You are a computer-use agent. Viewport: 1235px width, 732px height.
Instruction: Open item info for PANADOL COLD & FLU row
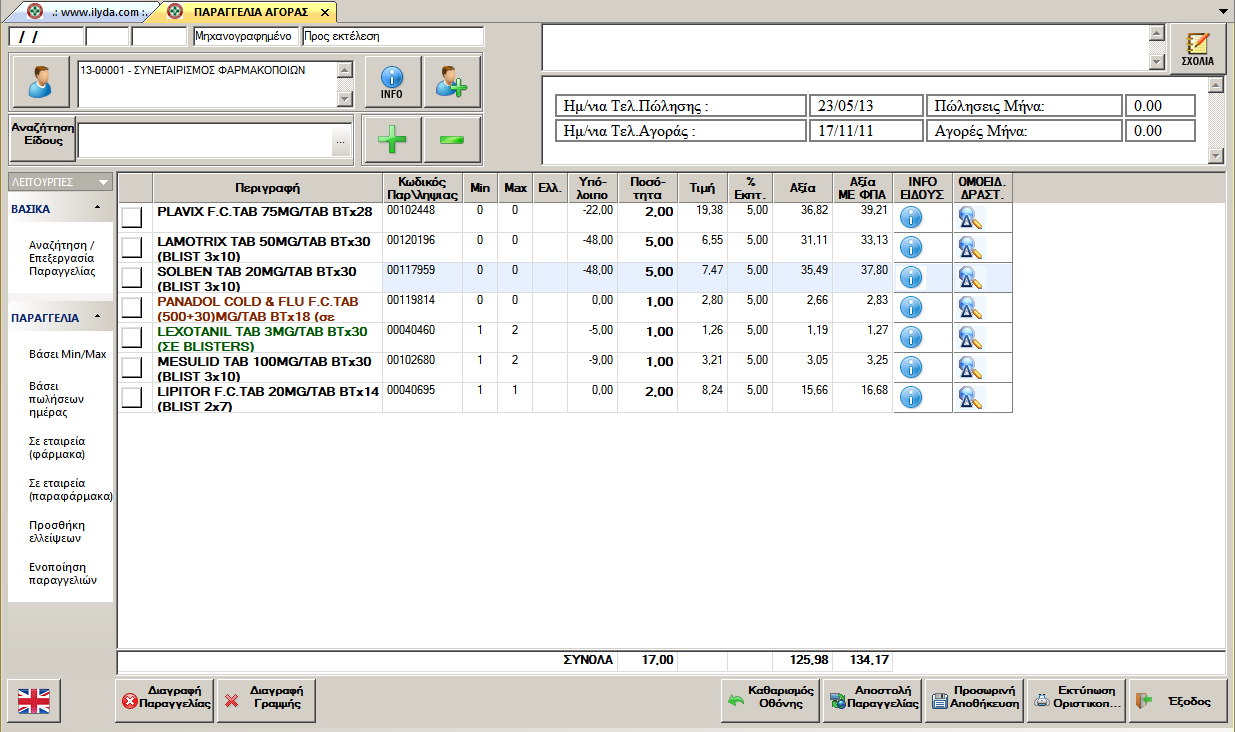[x=911, y=308]
